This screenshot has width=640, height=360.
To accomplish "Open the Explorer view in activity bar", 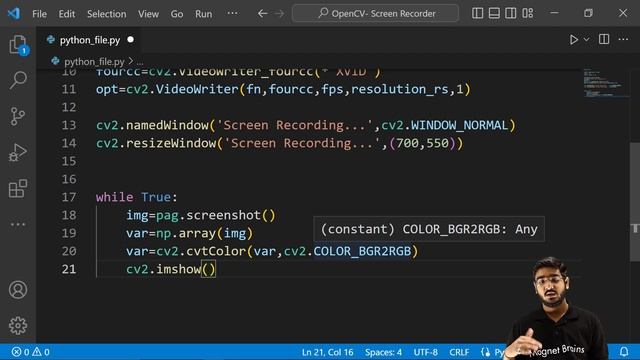I will tap(18, 44).
